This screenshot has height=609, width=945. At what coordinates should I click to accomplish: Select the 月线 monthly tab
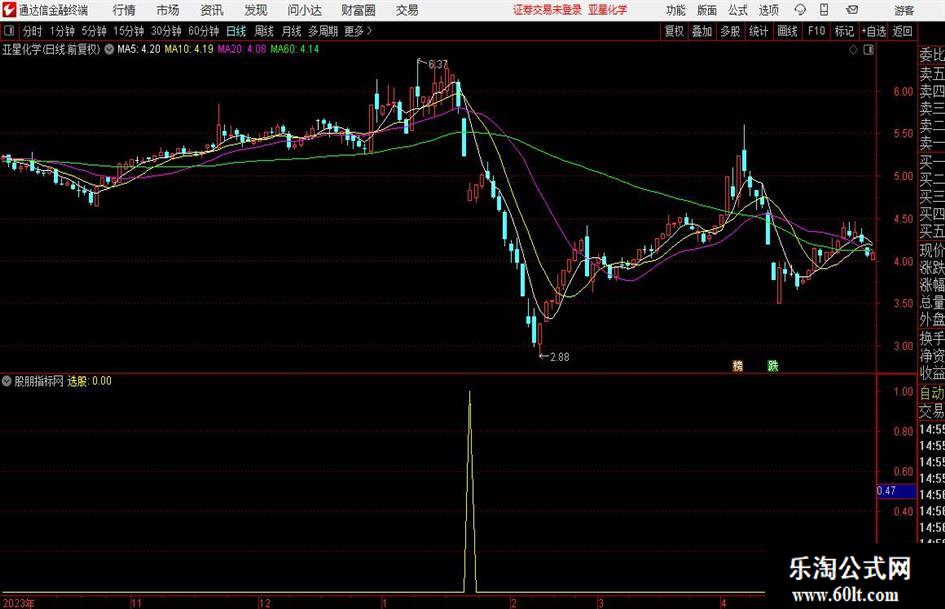pyautogui.click(x=292, y=31)
